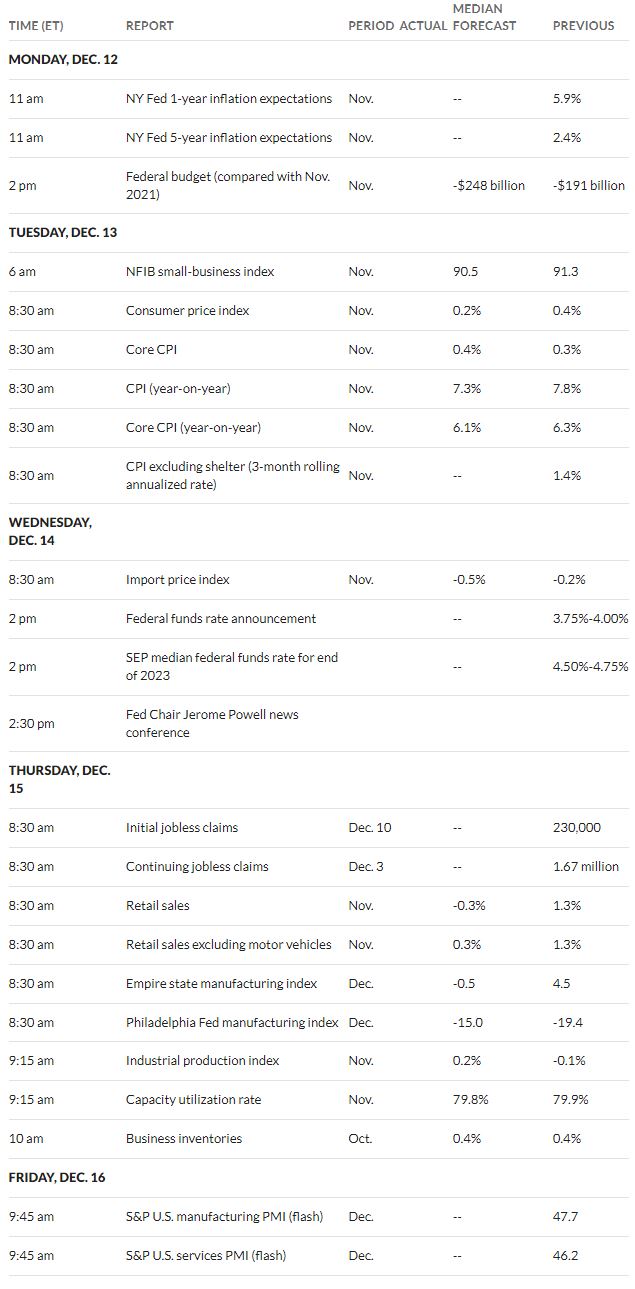Click the NFIB small-business index report

[x=200, y=272]
